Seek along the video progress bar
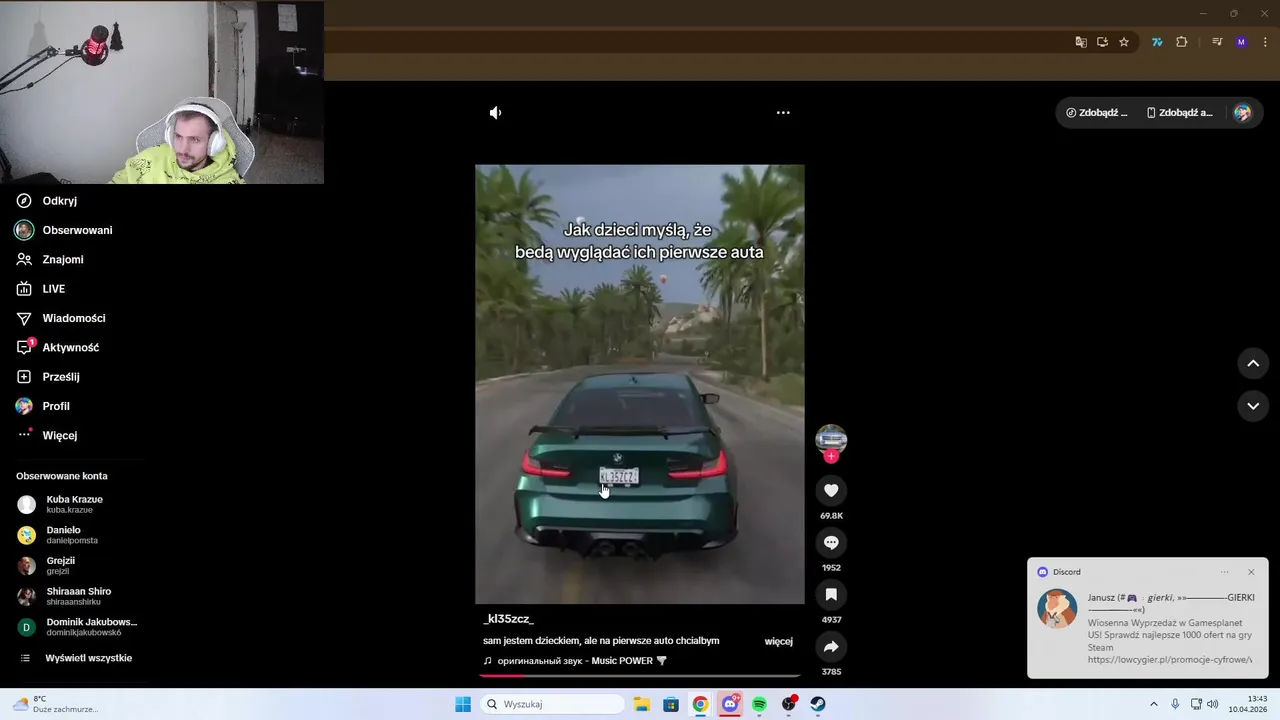 point(640,676)
